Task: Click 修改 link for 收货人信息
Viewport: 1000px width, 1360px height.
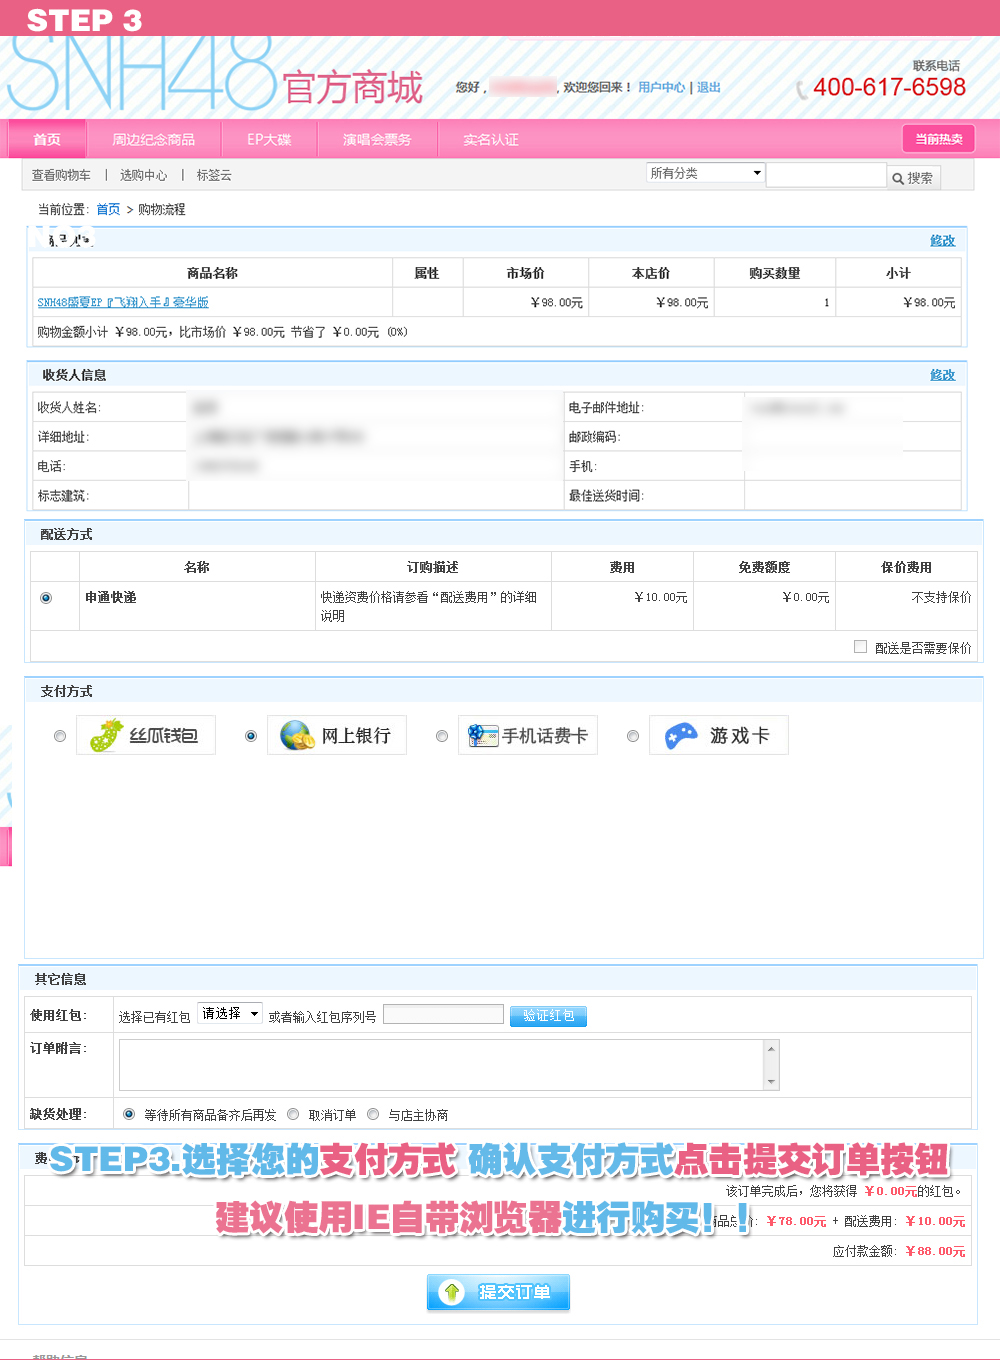Action: tap(943, 375)
